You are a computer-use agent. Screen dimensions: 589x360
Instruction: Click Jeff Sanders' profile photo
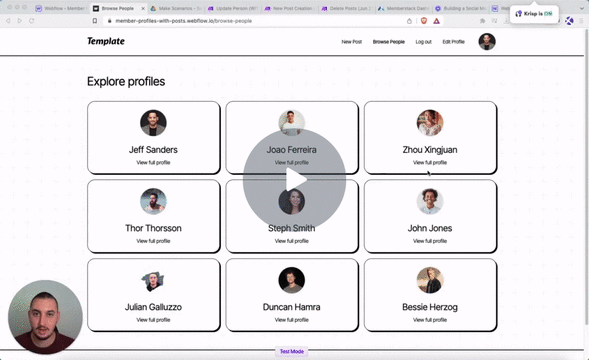(153, 123)
